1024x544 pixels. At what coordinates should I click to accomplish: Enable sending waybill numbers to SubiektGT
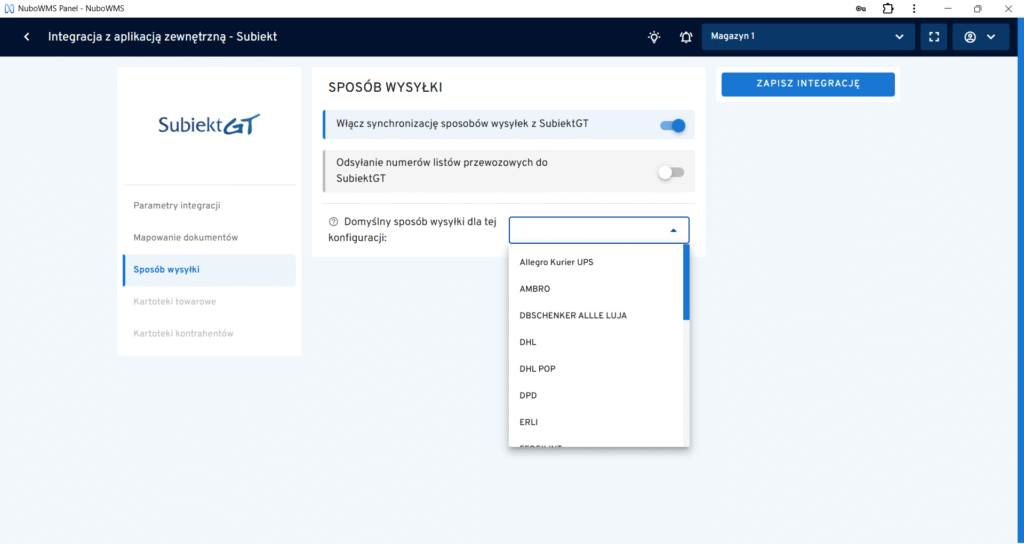pos(670,172)
